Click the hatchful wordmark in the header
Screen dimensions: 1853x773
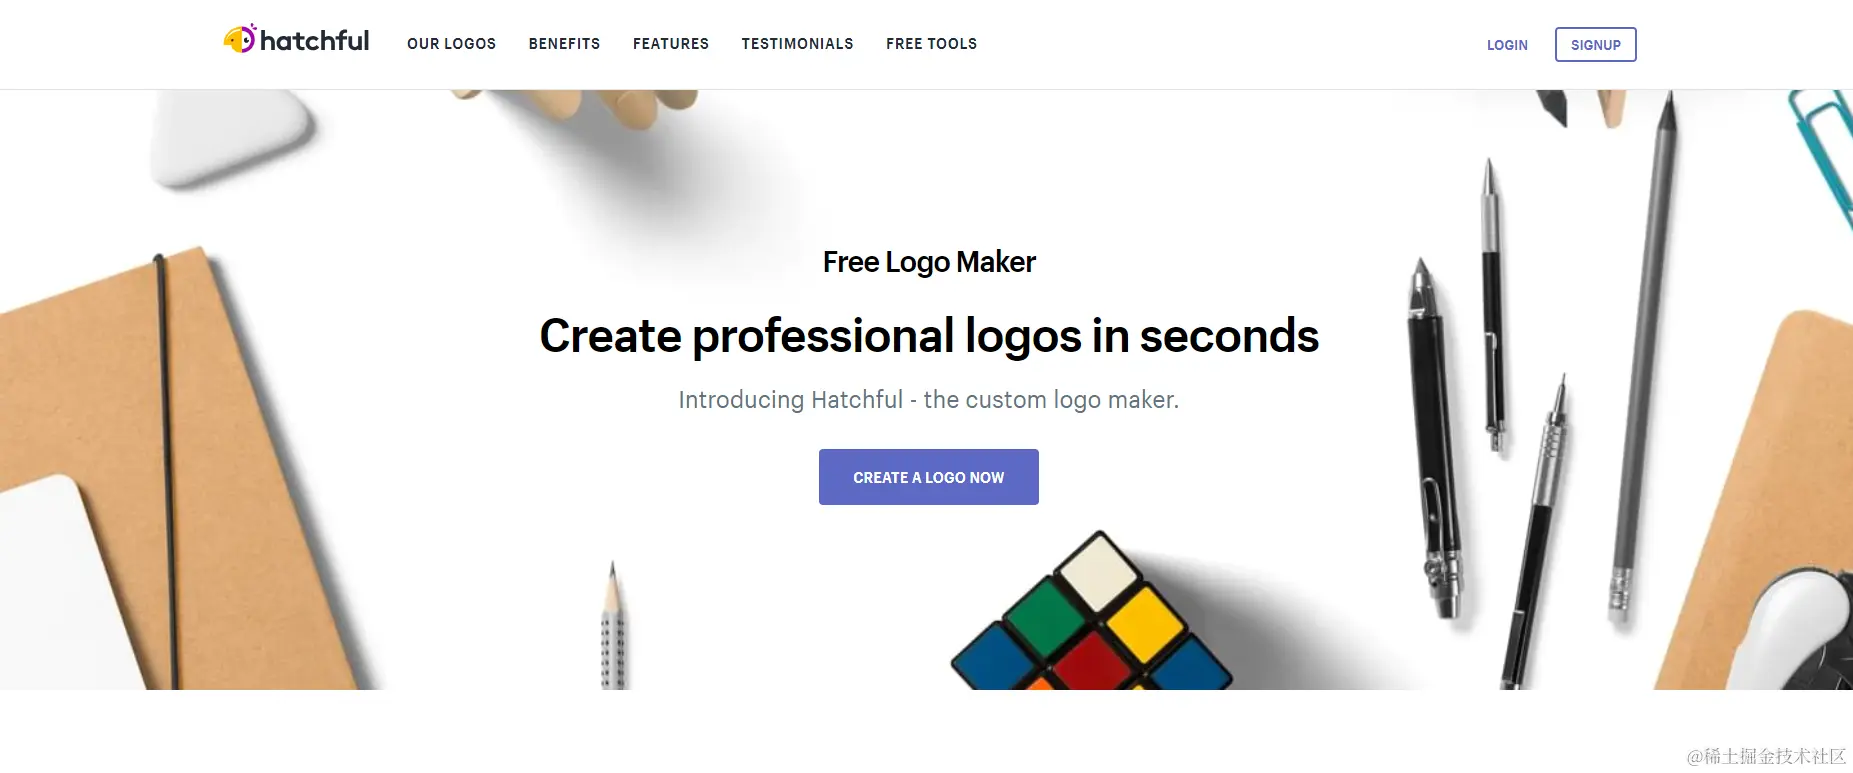(x=314, y=41)
